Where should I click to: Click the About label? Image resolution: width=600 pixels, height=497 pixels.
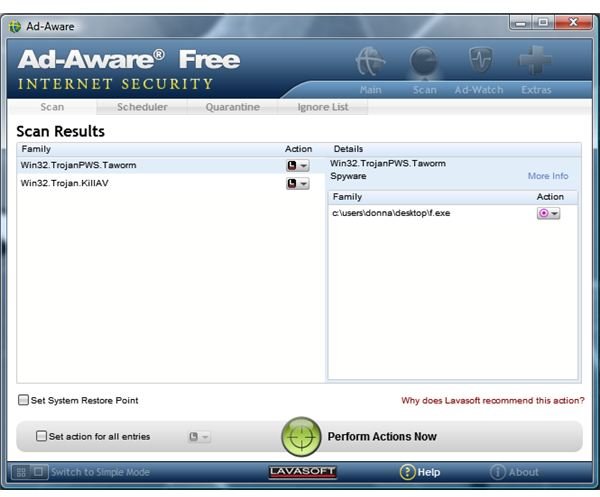pyautogui.click(x=523, y=473)
